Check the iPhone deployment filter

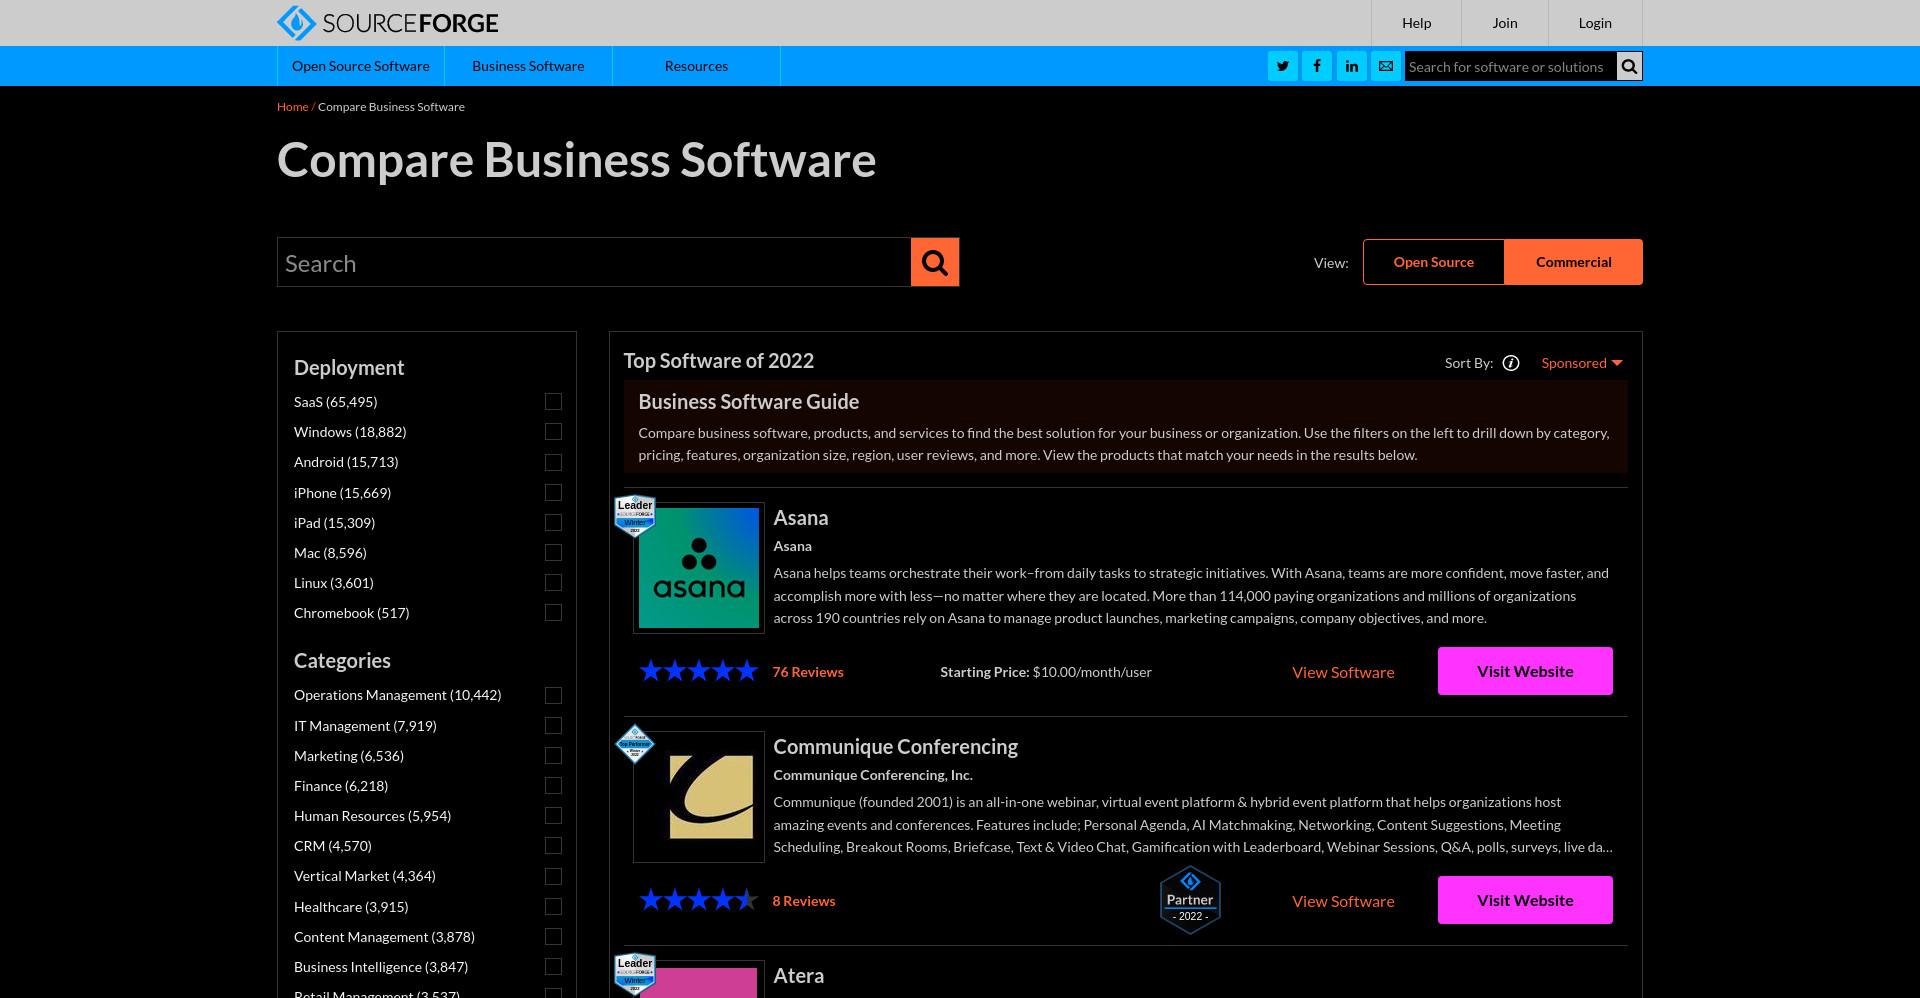pyautogui.click(x=553, y=493)
